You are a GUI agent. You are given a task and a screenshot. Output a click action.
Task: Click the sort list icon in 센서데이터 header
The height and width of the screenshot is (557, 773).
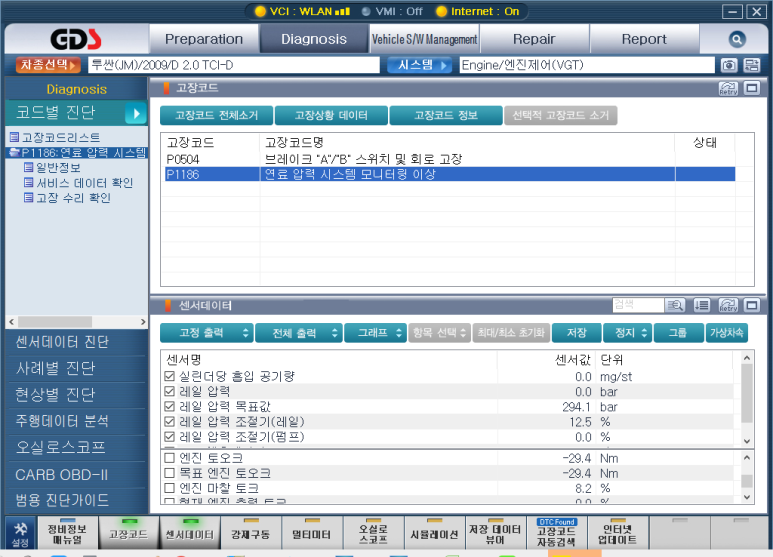point(701,306)
